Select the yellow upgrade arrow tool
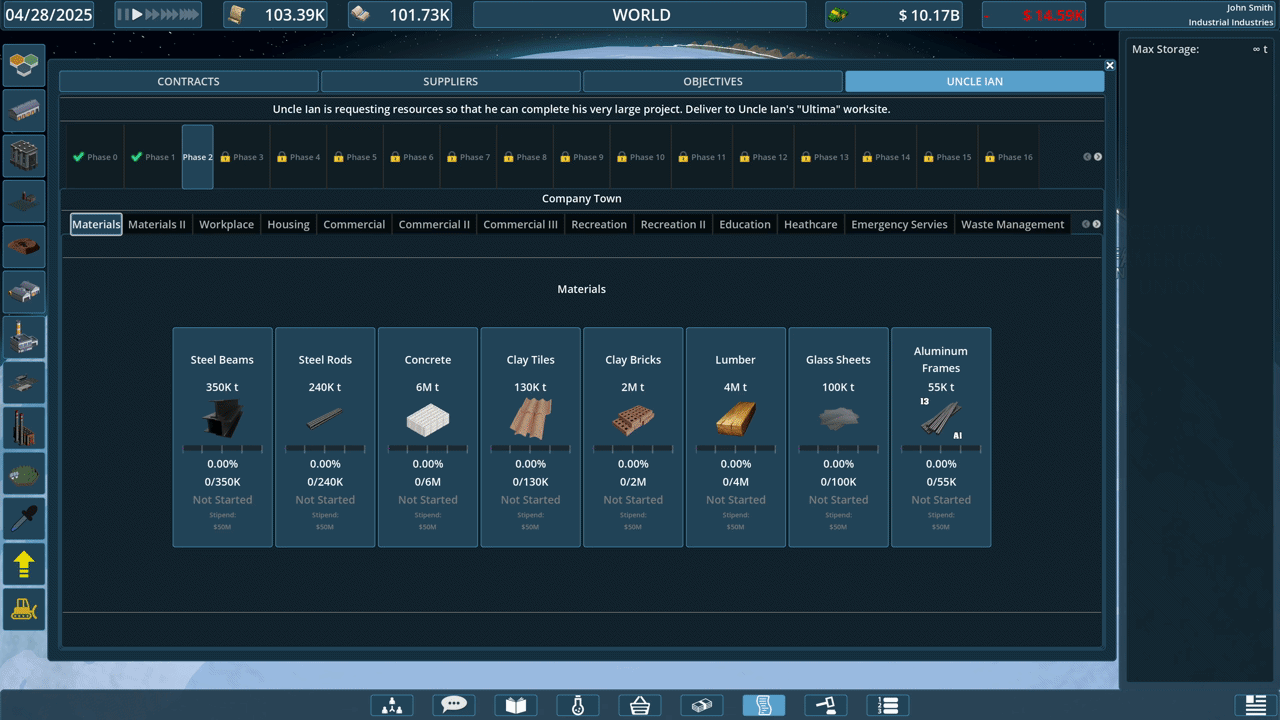 [24, 563]
